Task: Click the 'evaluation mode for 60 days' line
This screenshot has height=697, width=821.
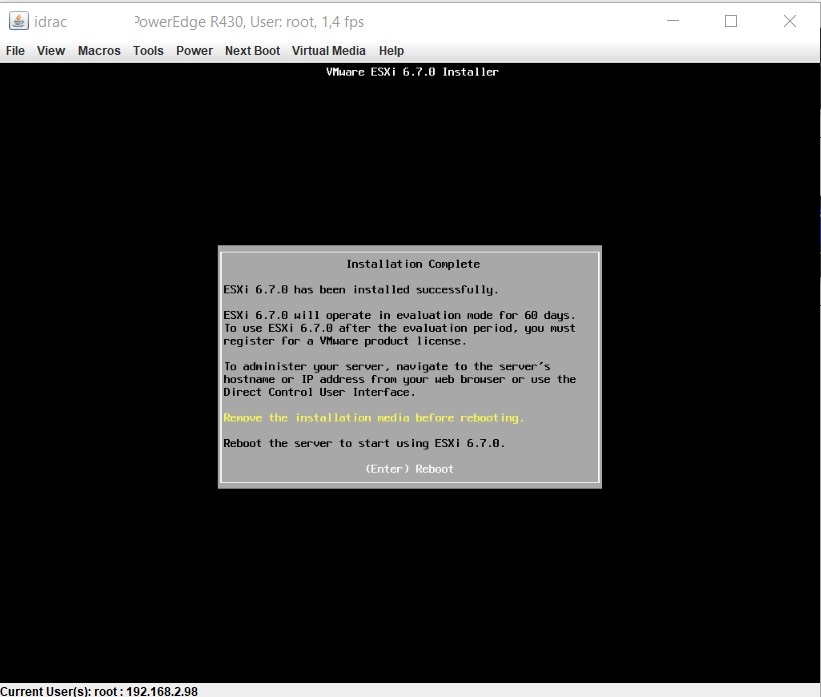Action: click(x=400, y=315)
